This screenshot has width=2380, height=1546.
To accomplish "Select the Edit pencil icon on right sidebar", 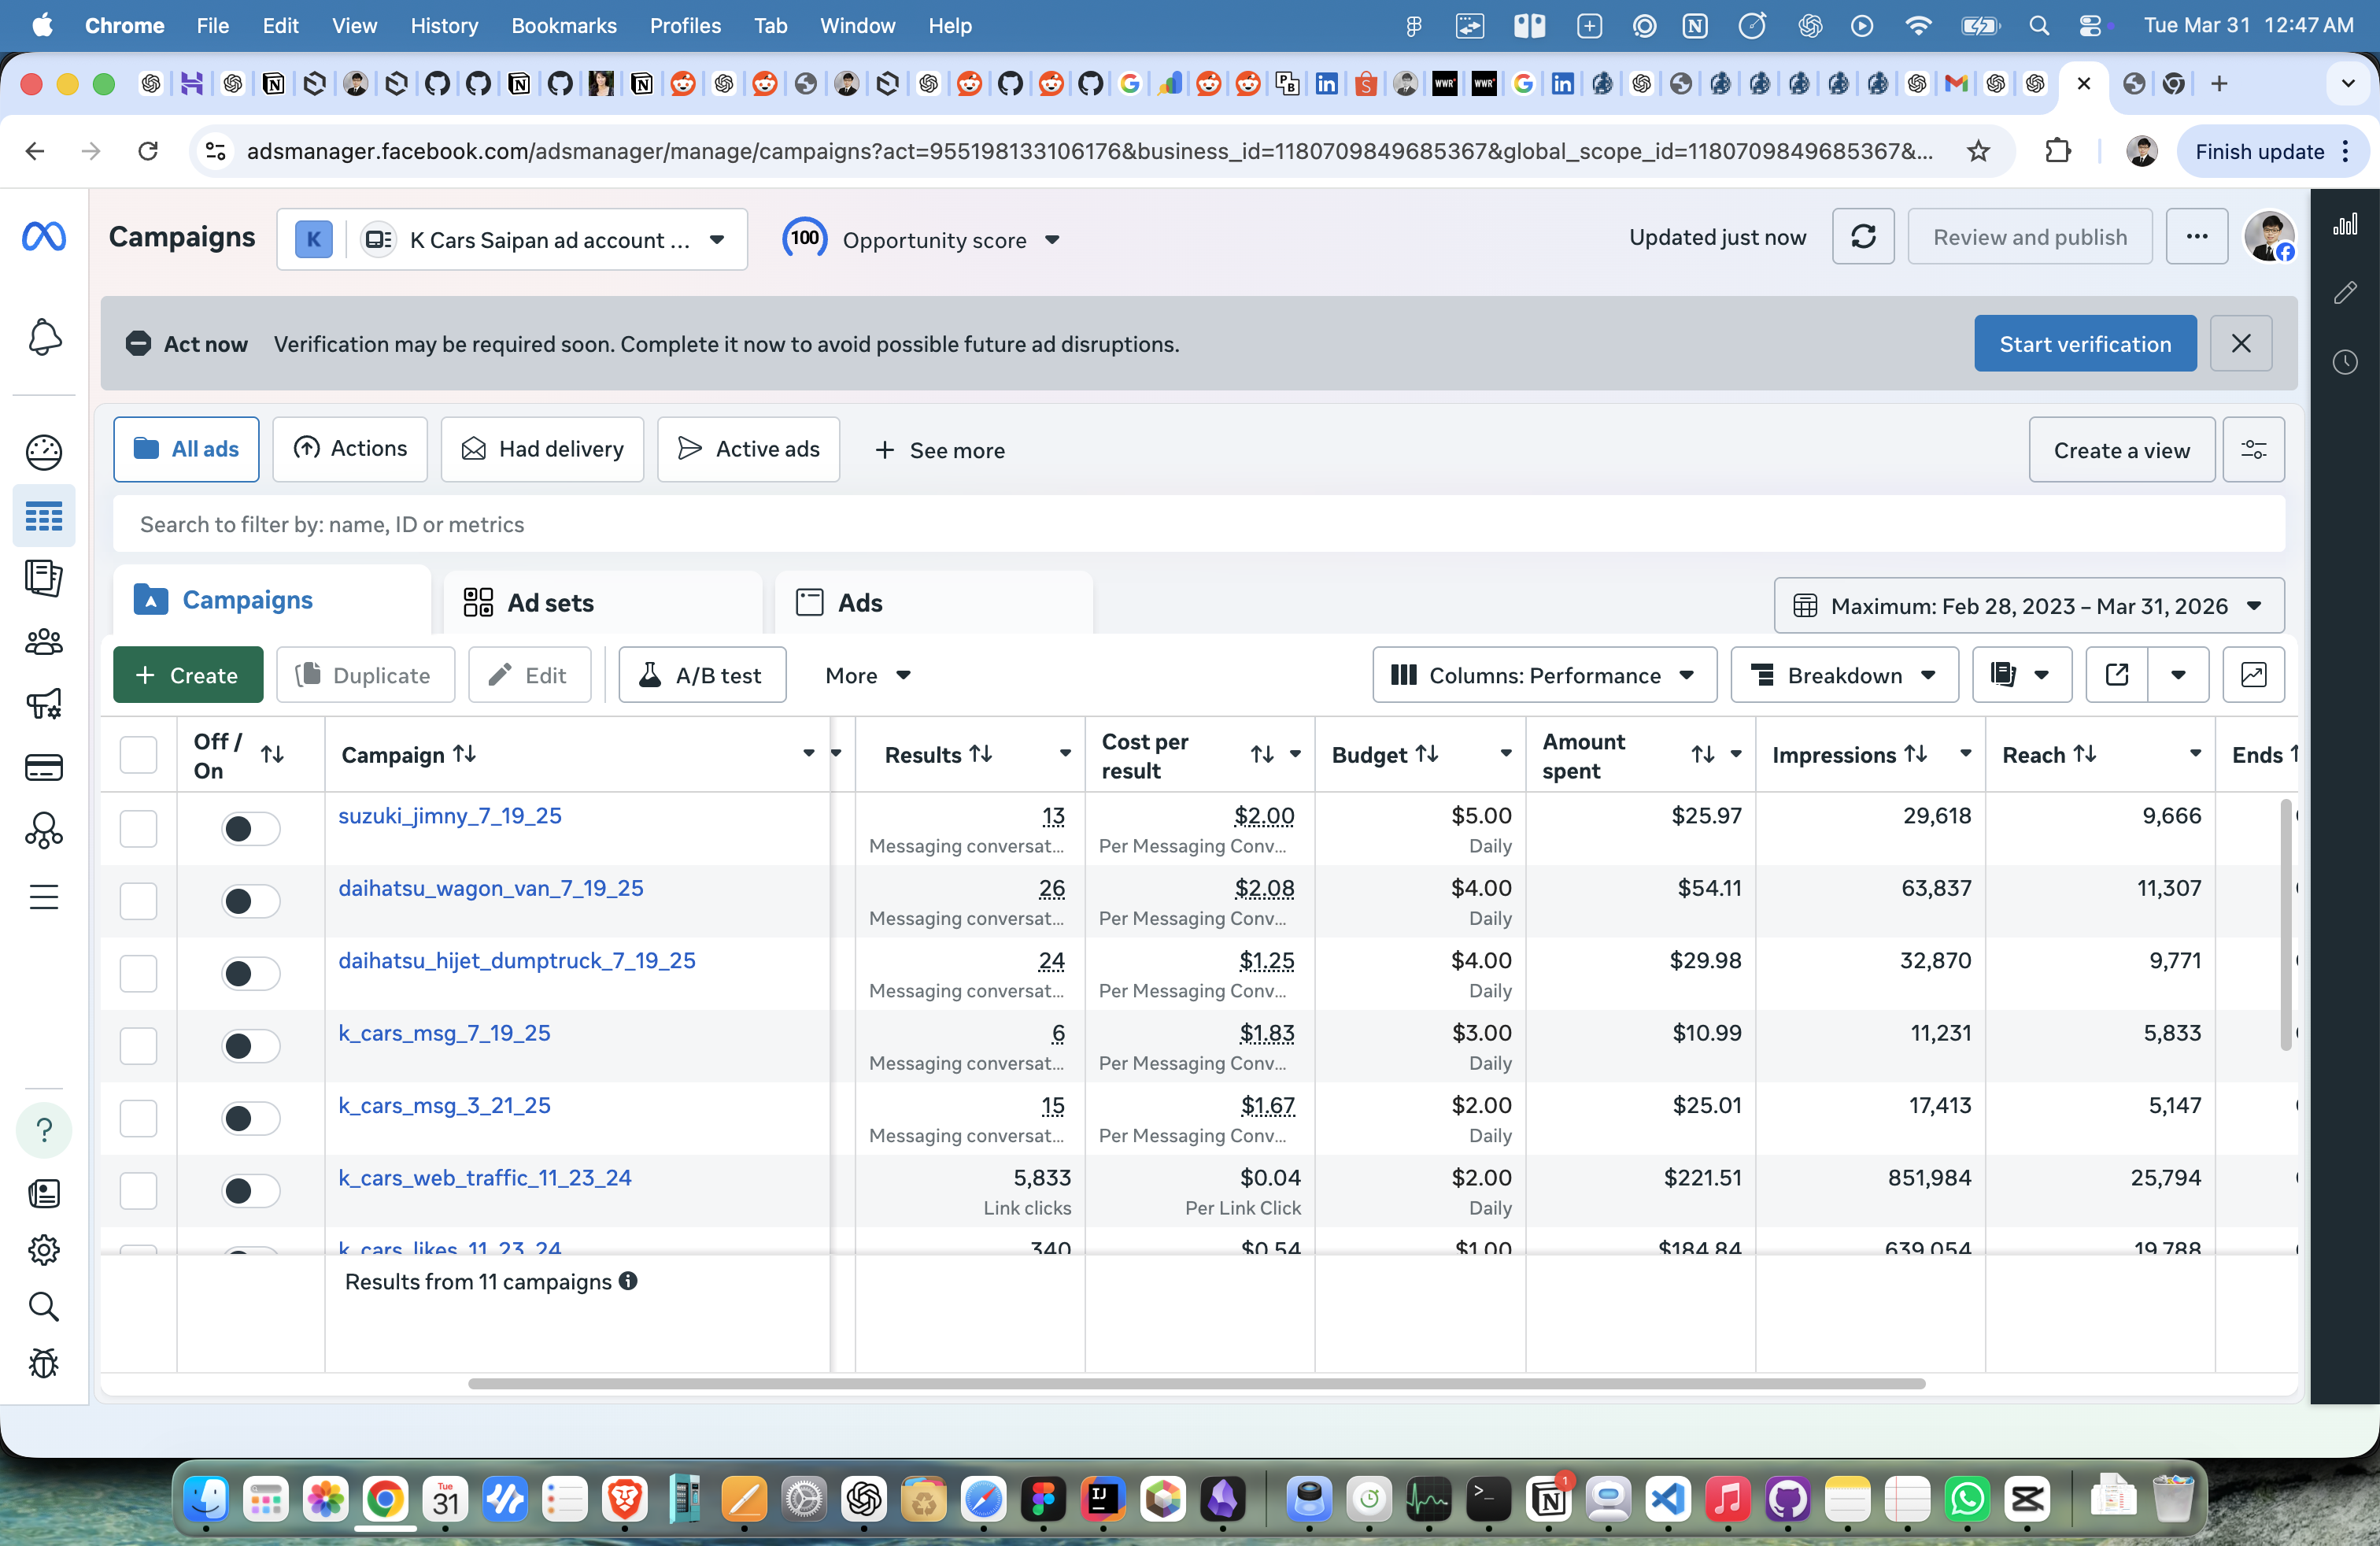I will [x=2346, y=292].
